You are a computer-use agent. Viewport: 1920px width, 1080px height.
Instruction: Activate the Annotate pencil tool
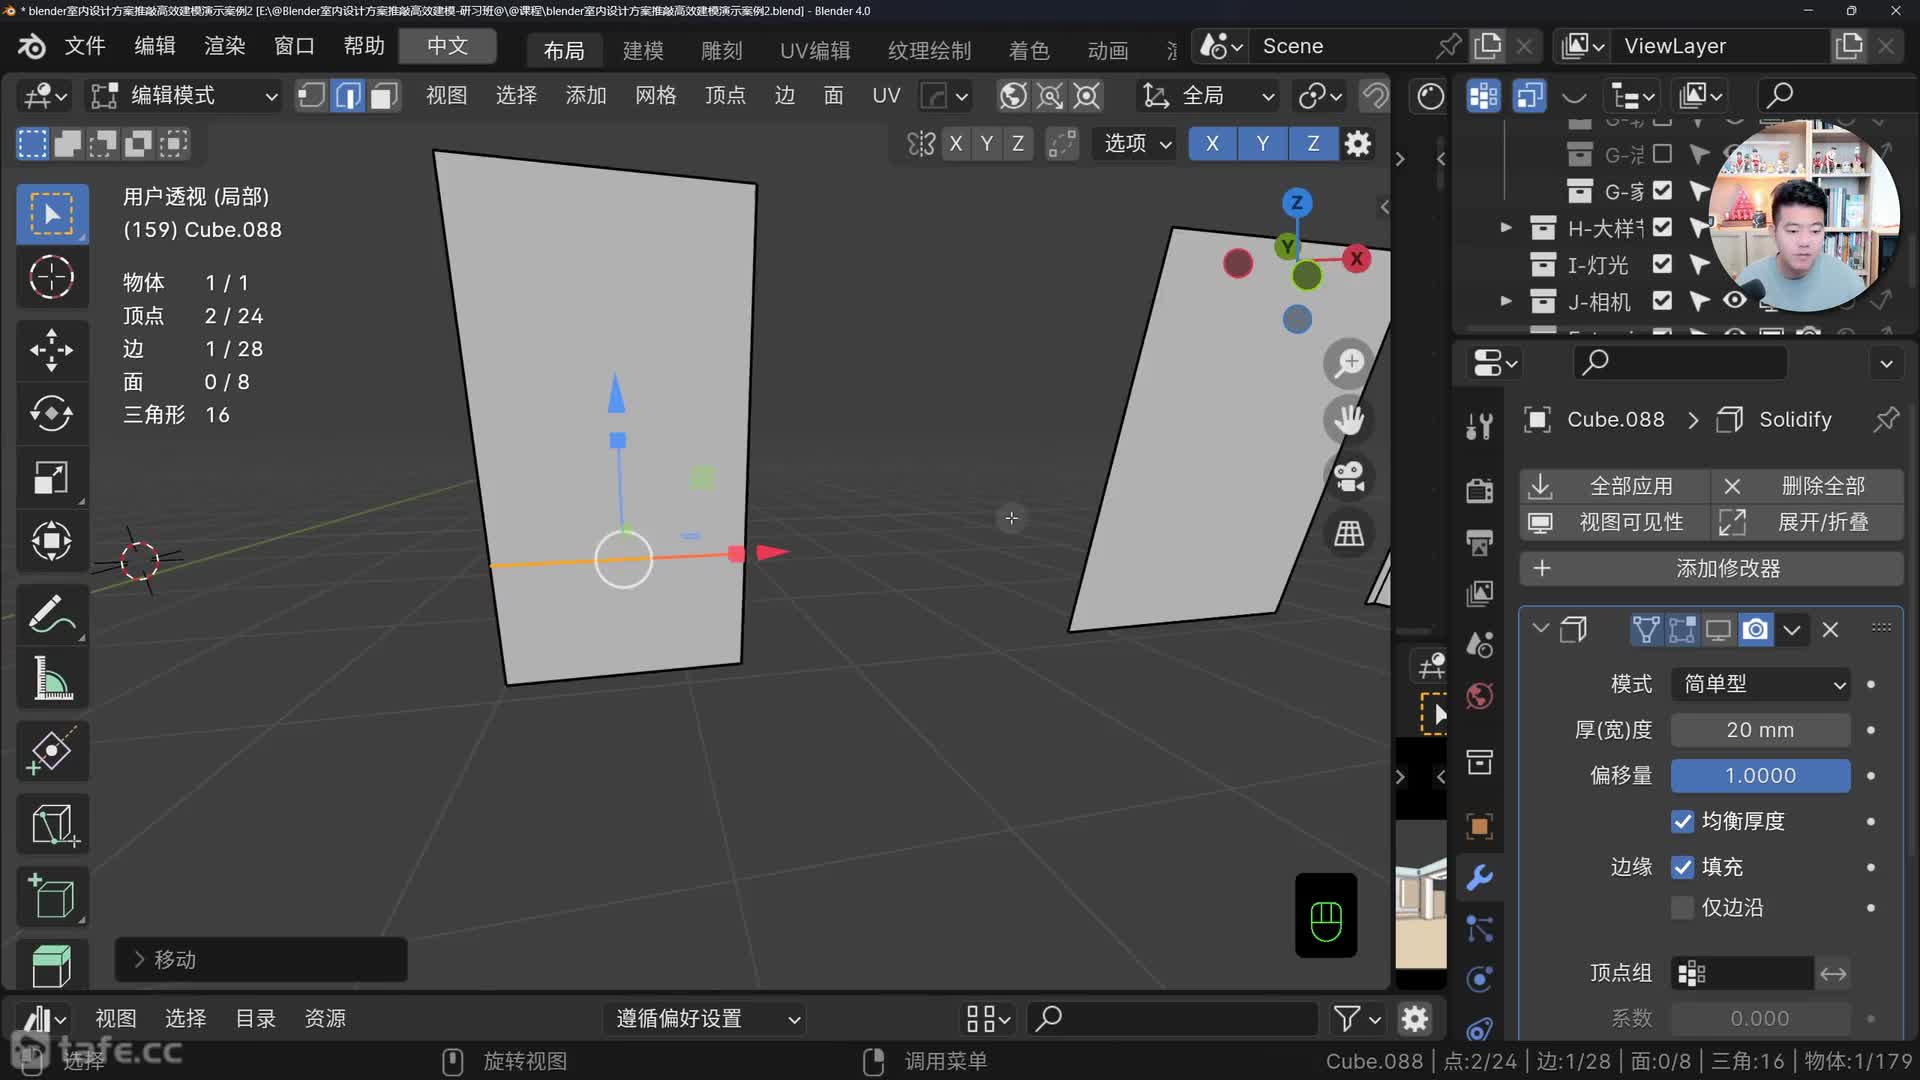click(x=51, y=614)
